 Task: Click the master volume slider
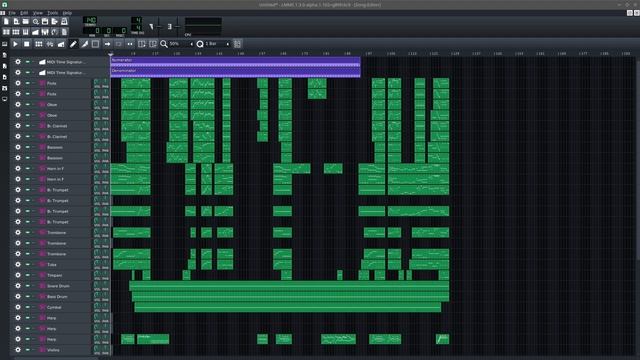(x=158, y=27)
